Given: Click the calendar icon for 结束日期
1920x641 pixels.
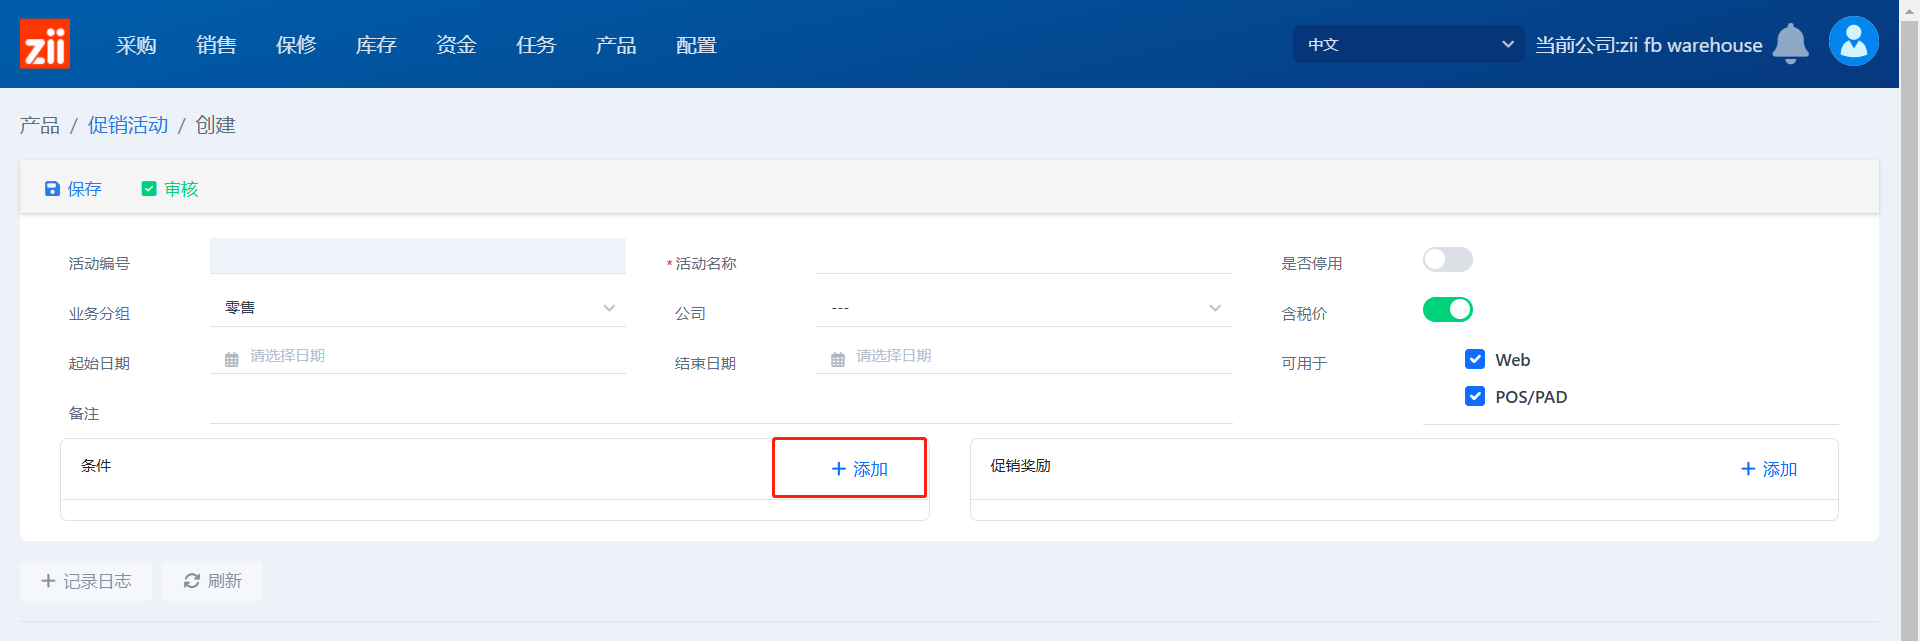Looking at the screenshot, I should [838, 359].
